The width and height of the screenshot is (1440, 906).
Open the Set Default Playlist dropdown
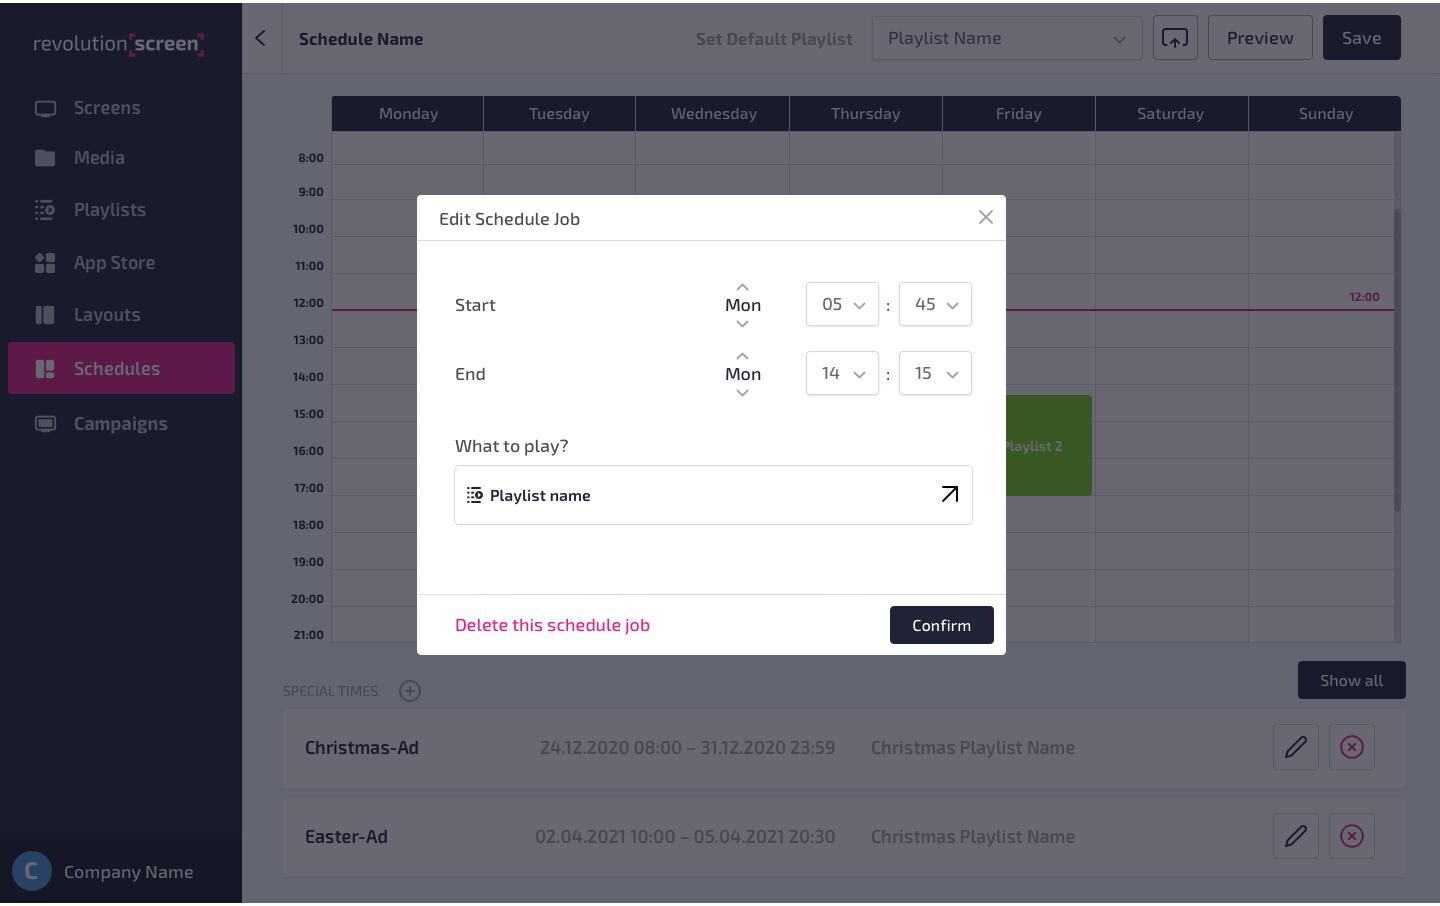pyautogui.click(x=1007, y=38)
